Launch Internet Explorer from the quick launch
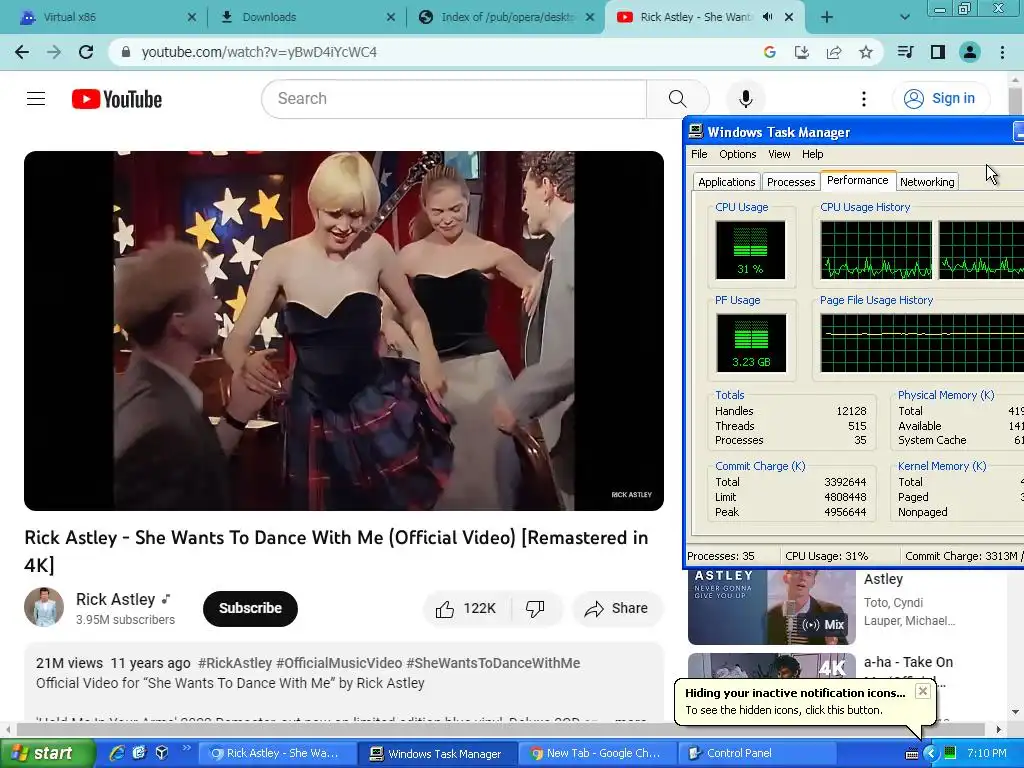1024x768 pixels. pyautogui.click(x=117, y=753)
